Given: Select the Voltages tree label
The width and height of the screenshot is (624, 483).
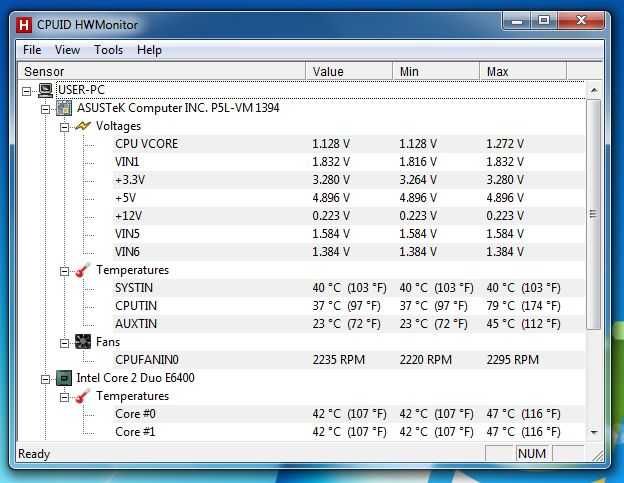Looking at the screenshot, I should pyautogui.click(x=118, y=126).
